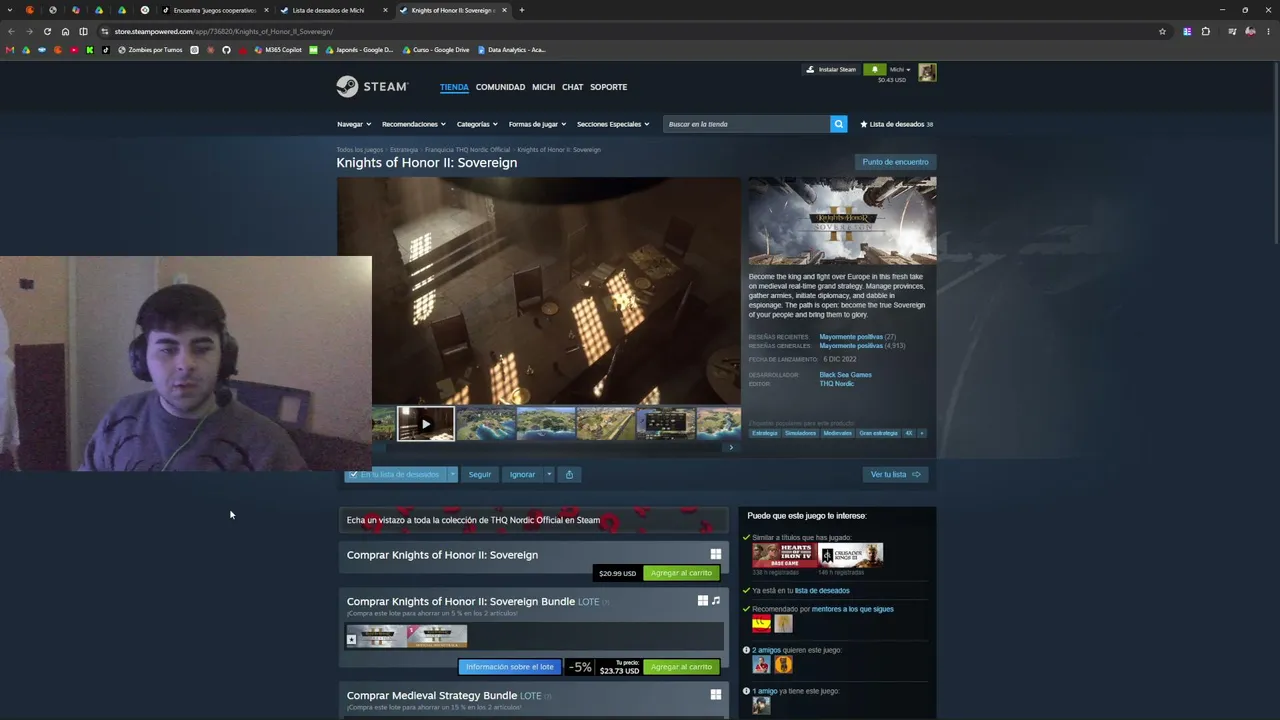This screenshot has width=1280, height=720.
Task: Open the Secciones Especiales dropdown
Action: click(613, 124)
